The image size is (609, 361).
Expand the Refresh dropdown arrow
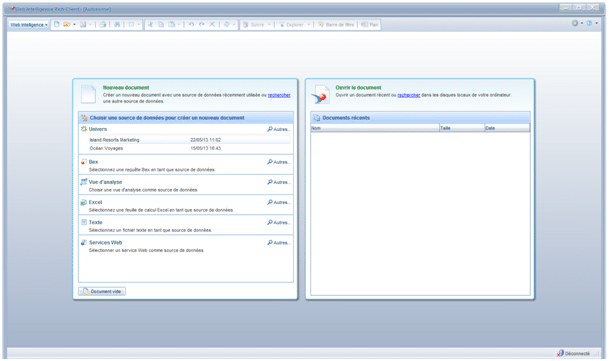pyautogui.click(x=234, y=24)
